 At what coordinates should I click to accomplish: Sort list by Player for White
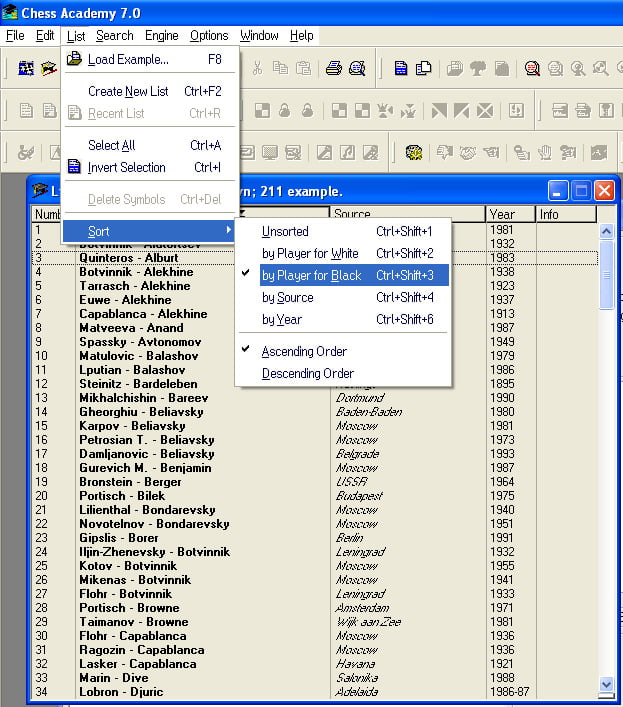click(344, 253)
